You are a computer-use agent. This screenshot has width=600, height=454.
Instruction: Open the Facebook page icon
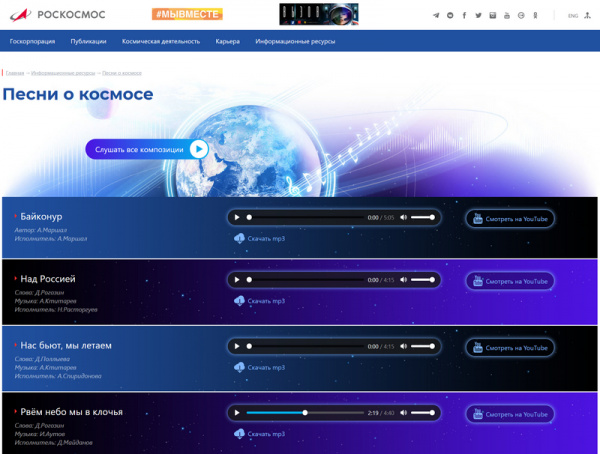click(x=464, y=16)
